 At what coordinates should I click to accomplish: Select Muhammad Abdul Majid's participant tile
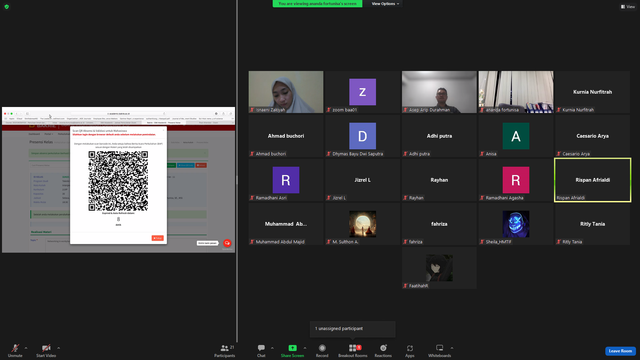286,224
